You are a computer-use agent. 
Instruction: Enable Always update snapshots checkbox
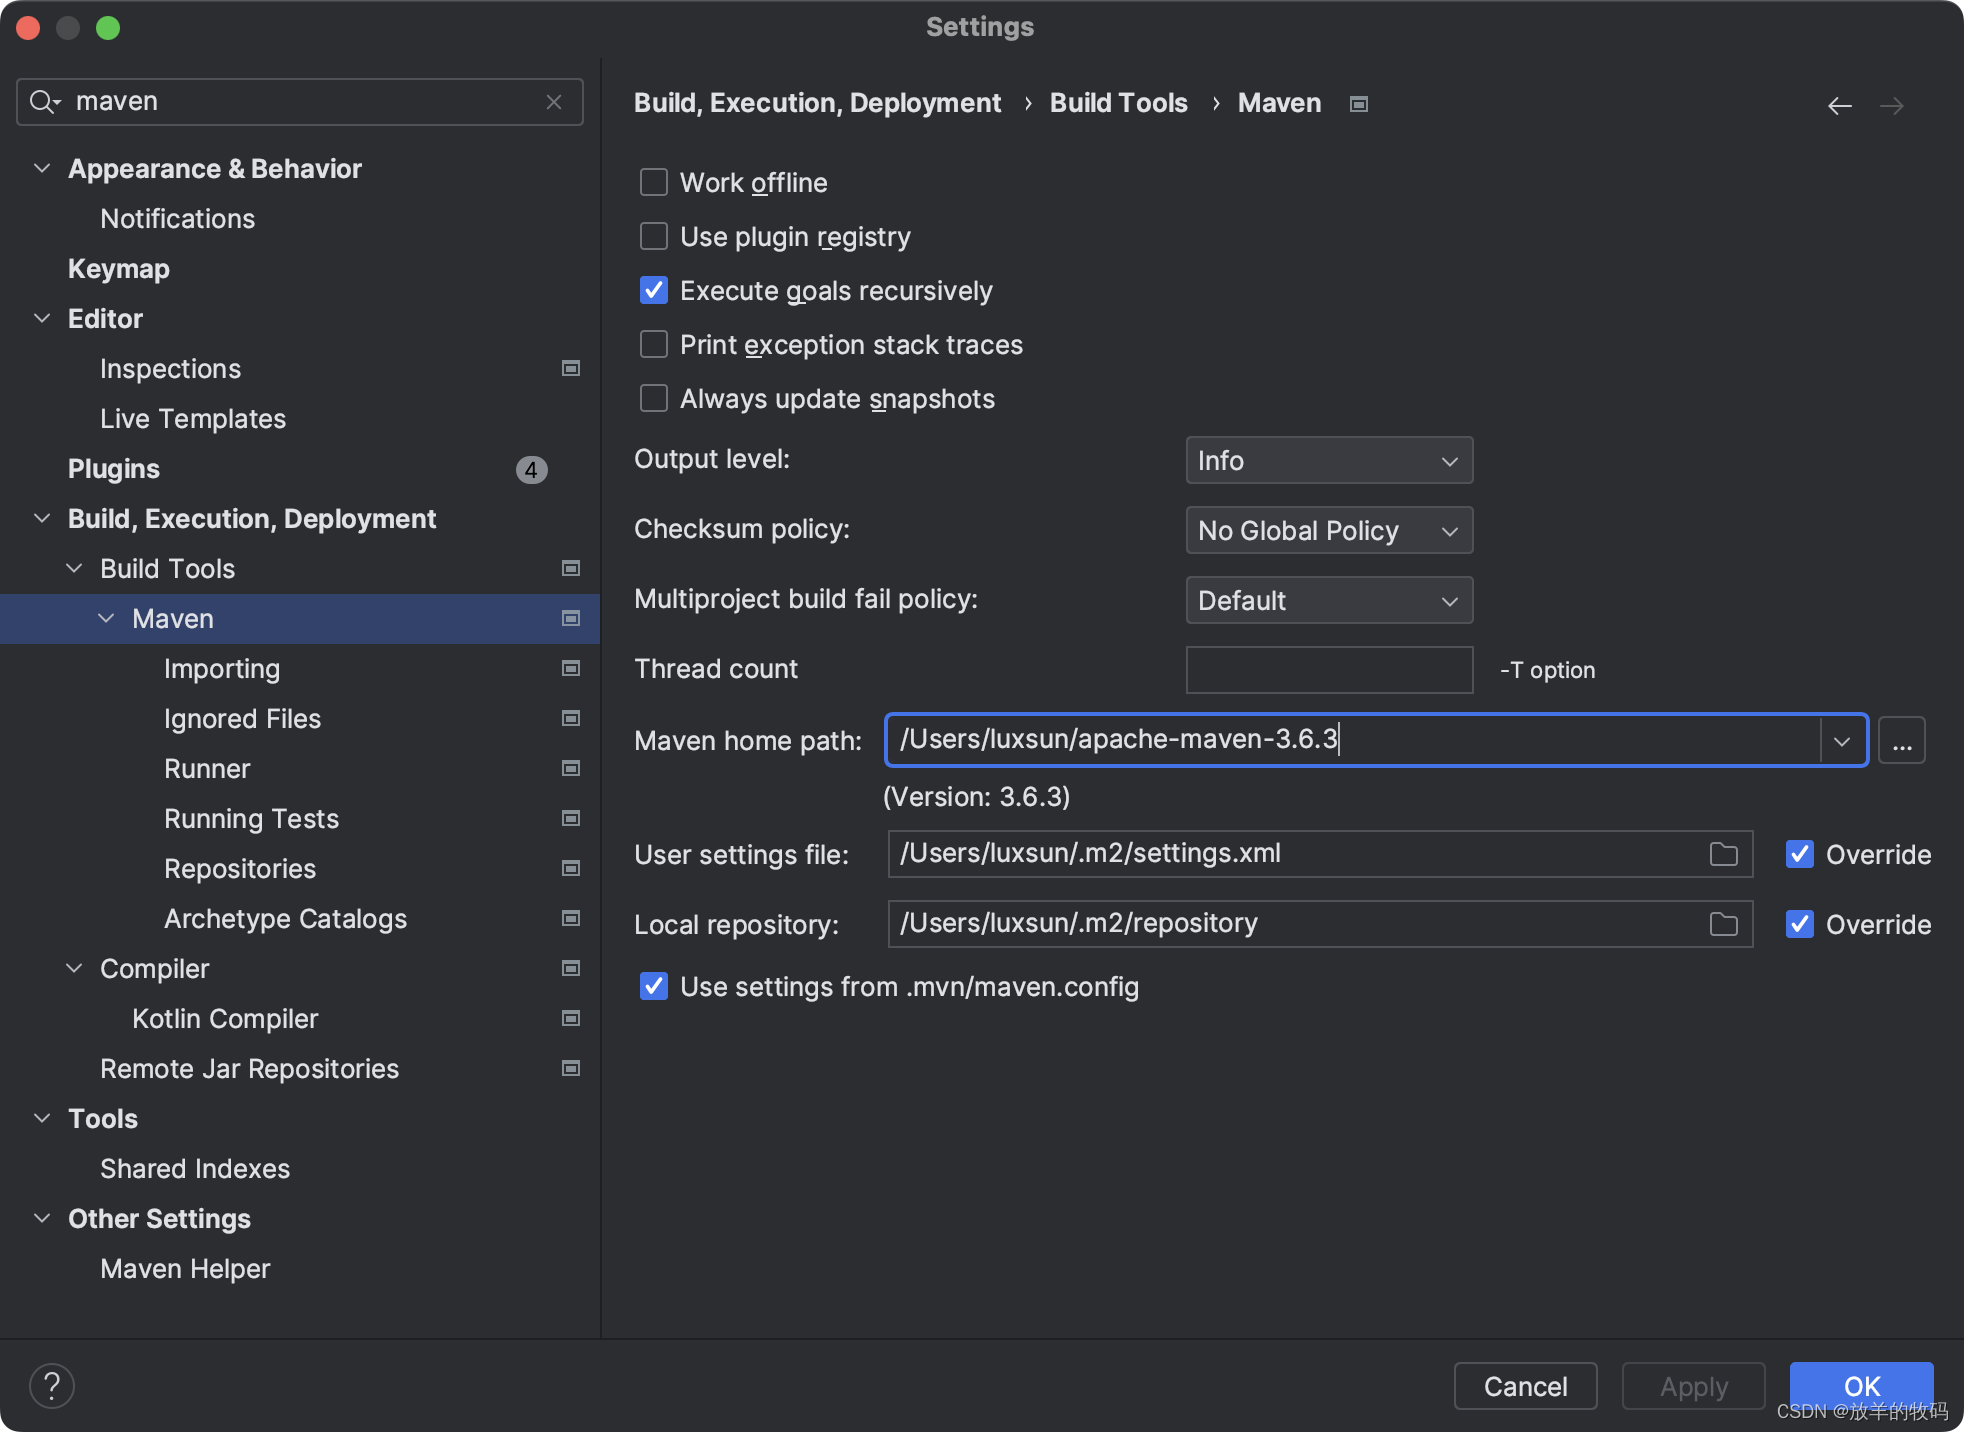point(654,398)
